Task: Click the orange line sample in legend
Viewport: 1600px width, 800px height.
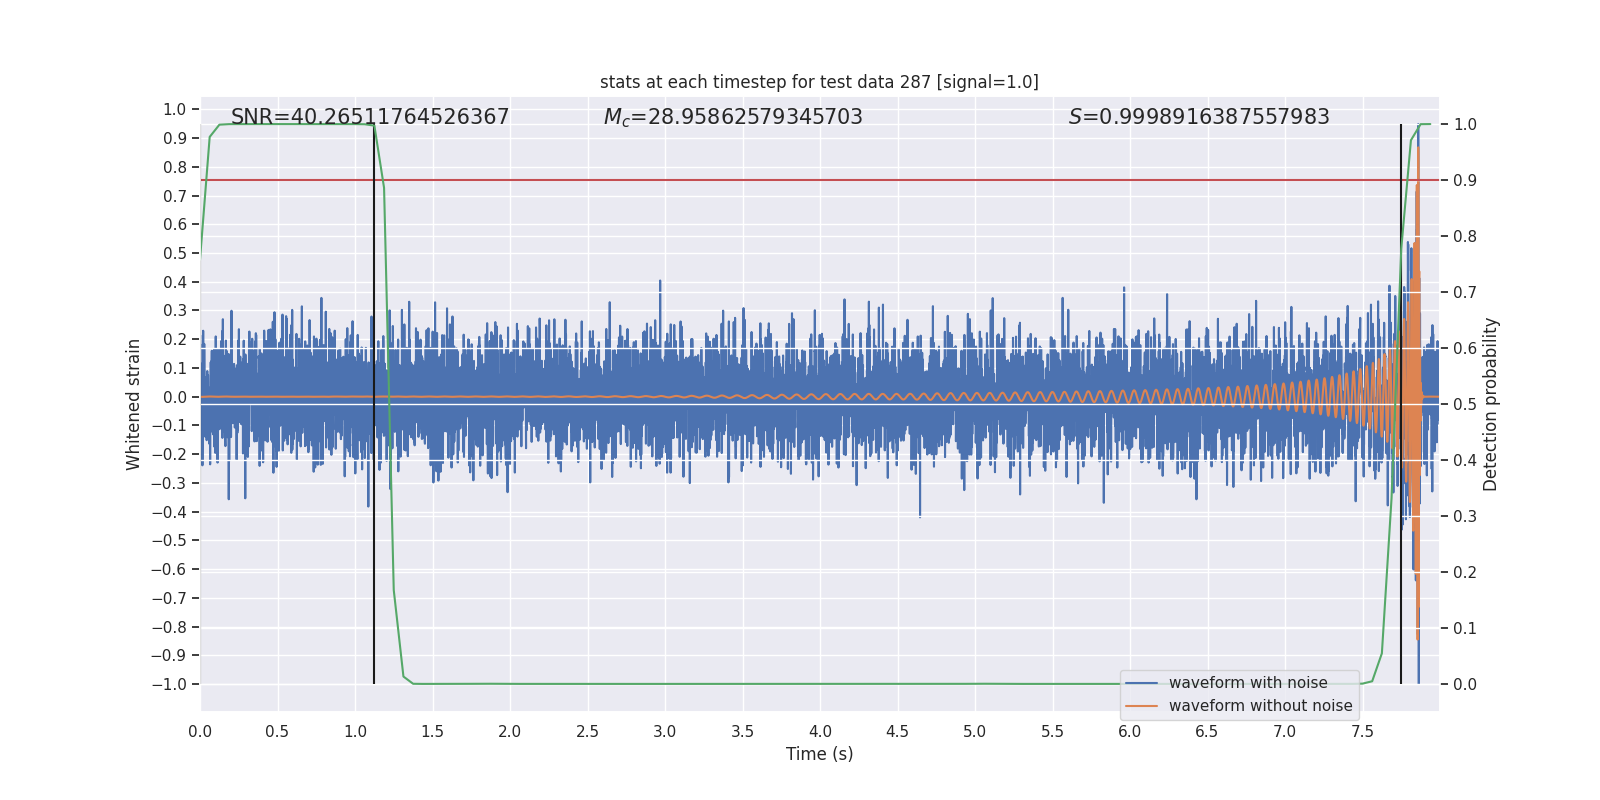Action: 1141,706
